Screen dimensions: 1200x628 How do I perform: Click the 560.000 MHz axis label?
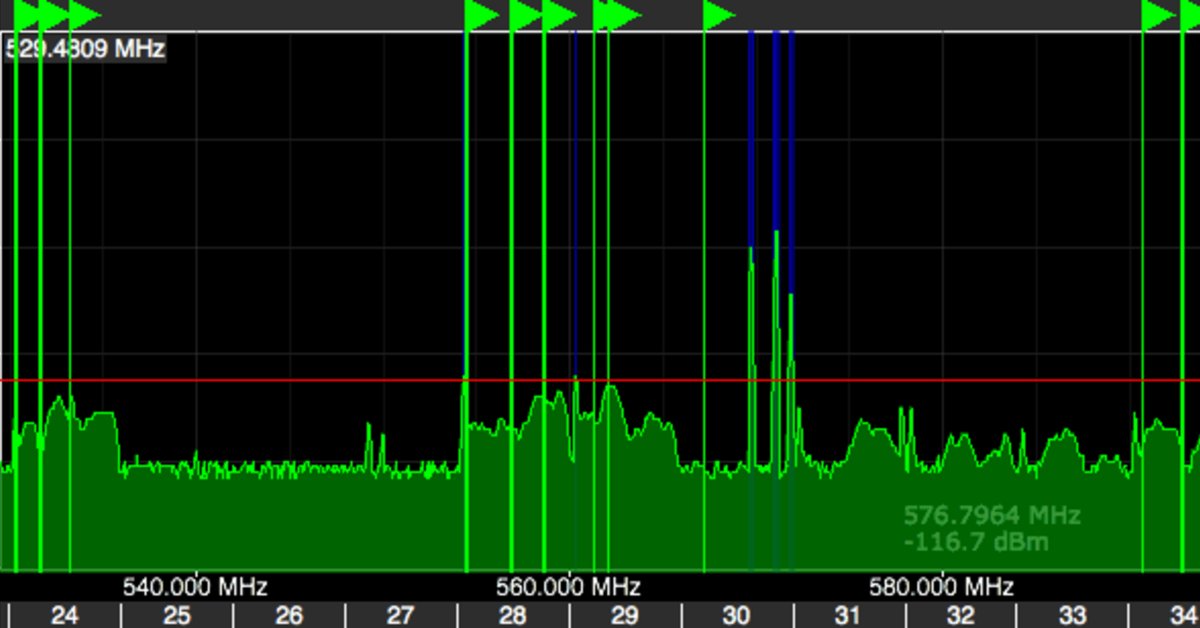click(568, 587)
